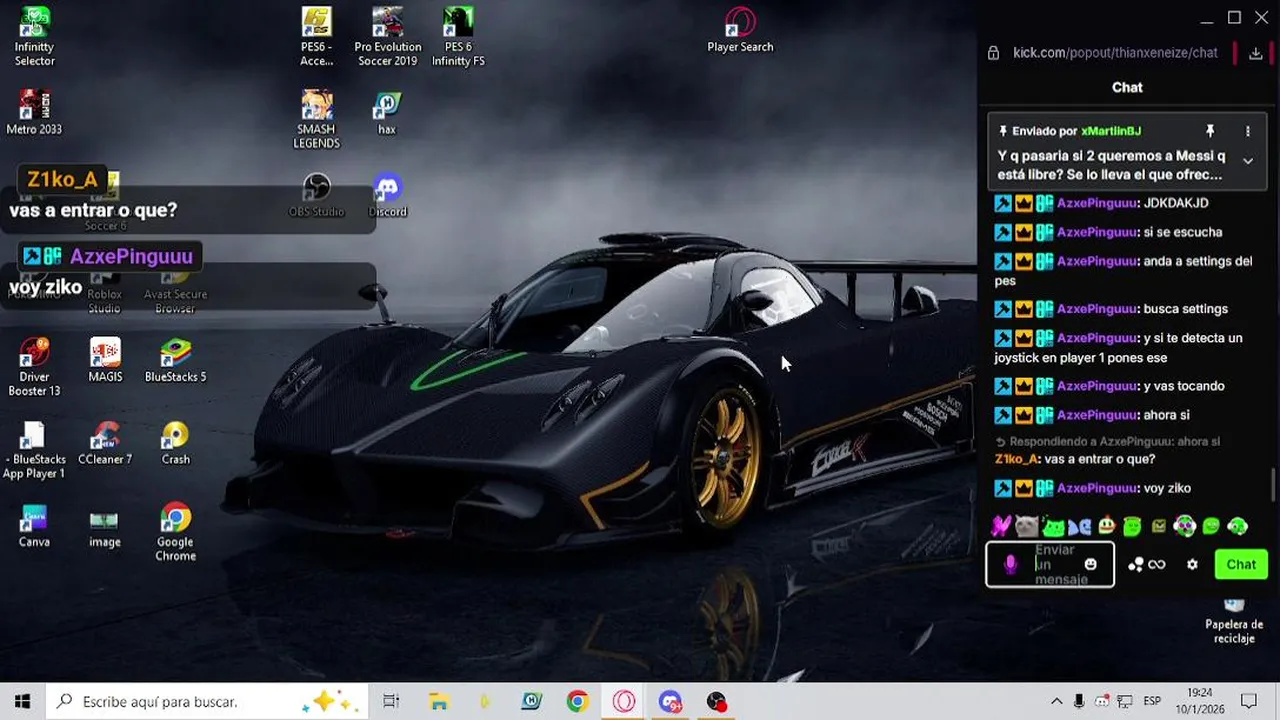Open Driver Booster 13

pos(35,366)
